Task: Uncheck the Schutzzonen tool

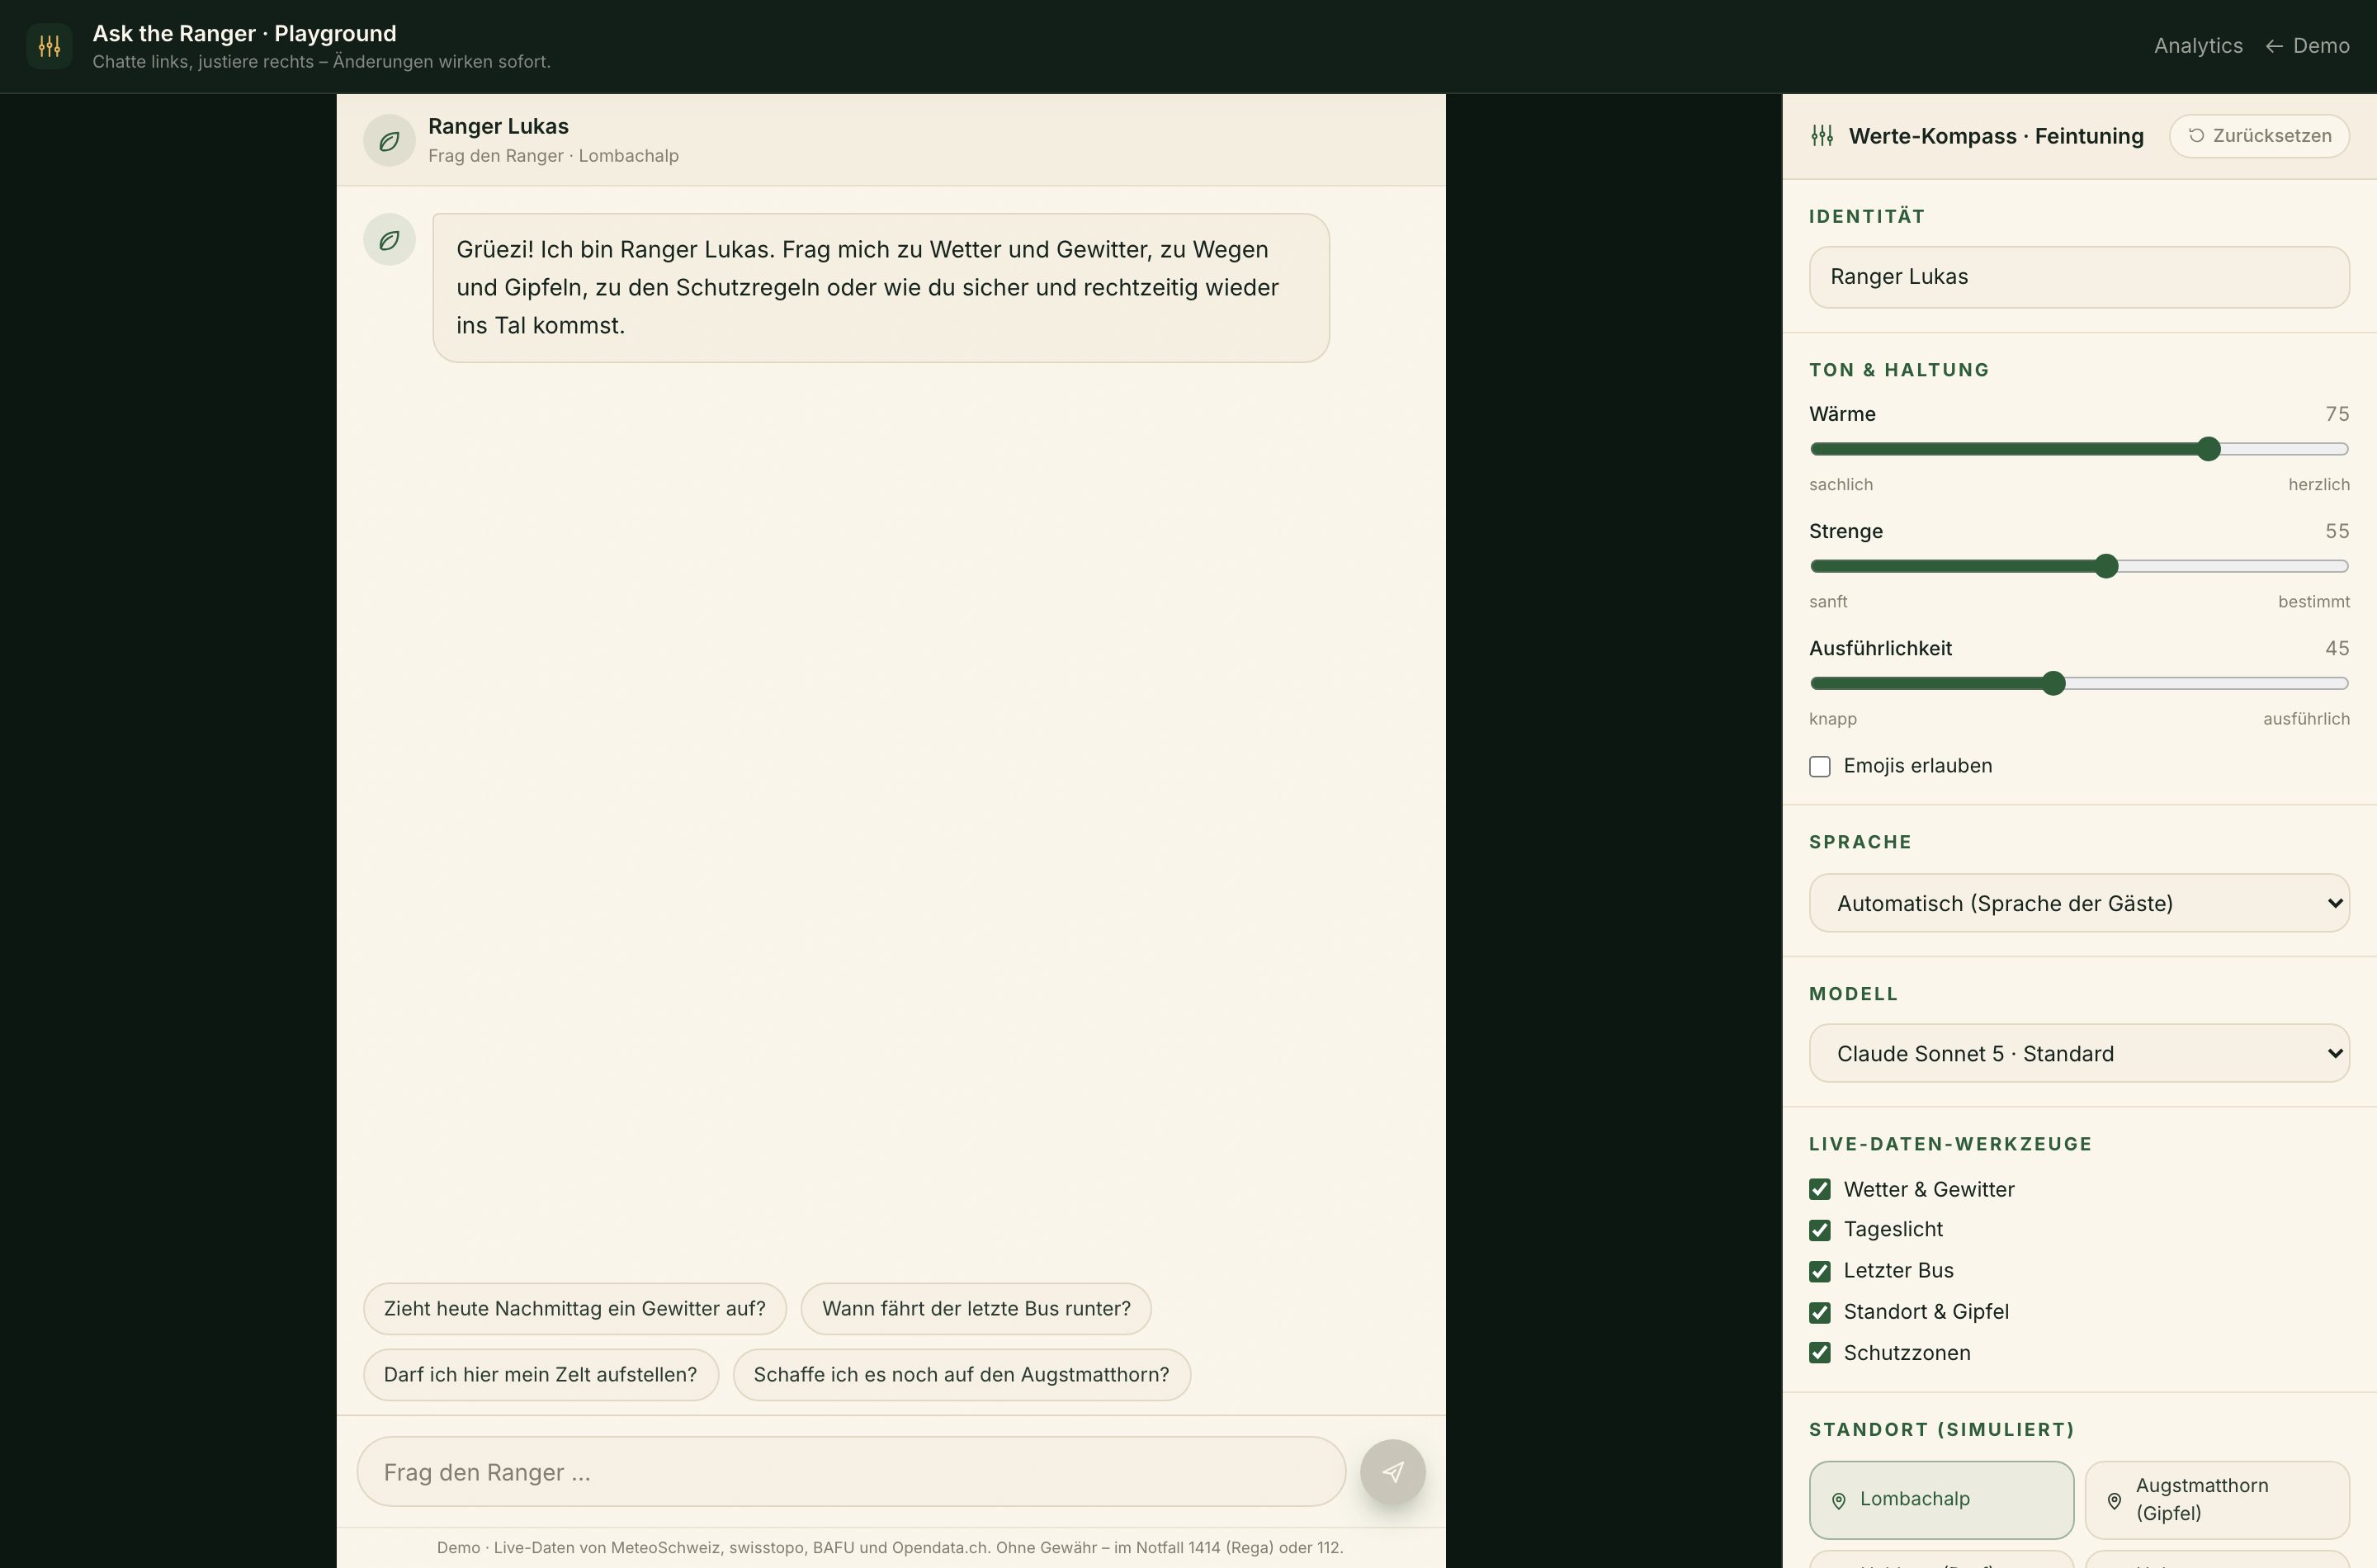Action: pos(1820,1353)
